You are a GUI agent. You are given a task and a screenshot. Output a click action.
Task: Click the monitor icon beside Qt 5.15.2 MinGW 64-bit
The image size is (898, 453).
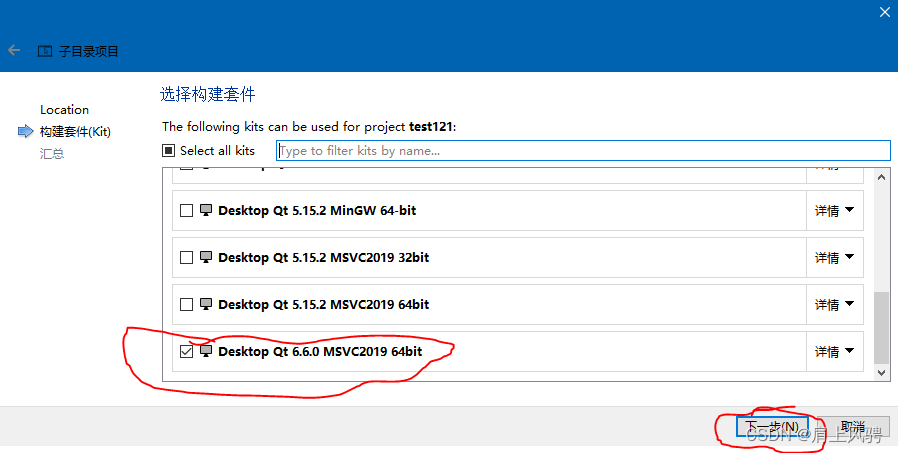click(x=206, y=210)
